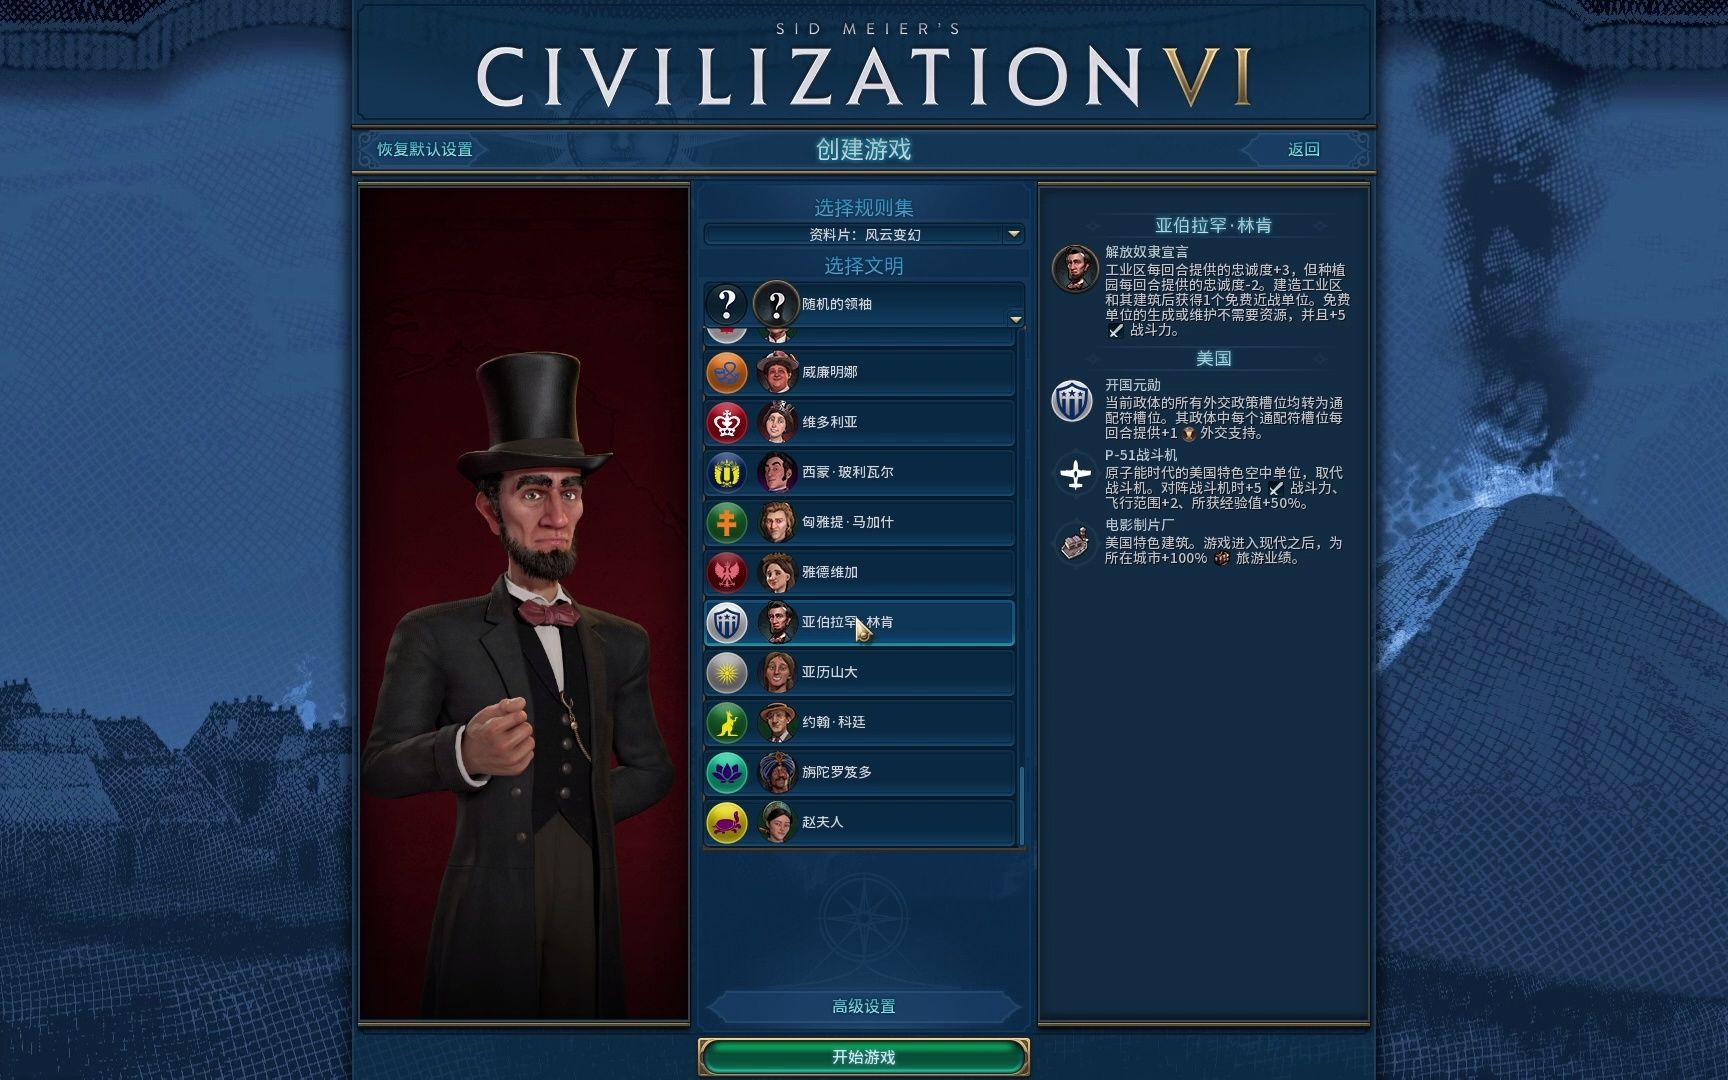
Task: Click the P-51 fighter plane icon
Action: (x=1075, y=474)
